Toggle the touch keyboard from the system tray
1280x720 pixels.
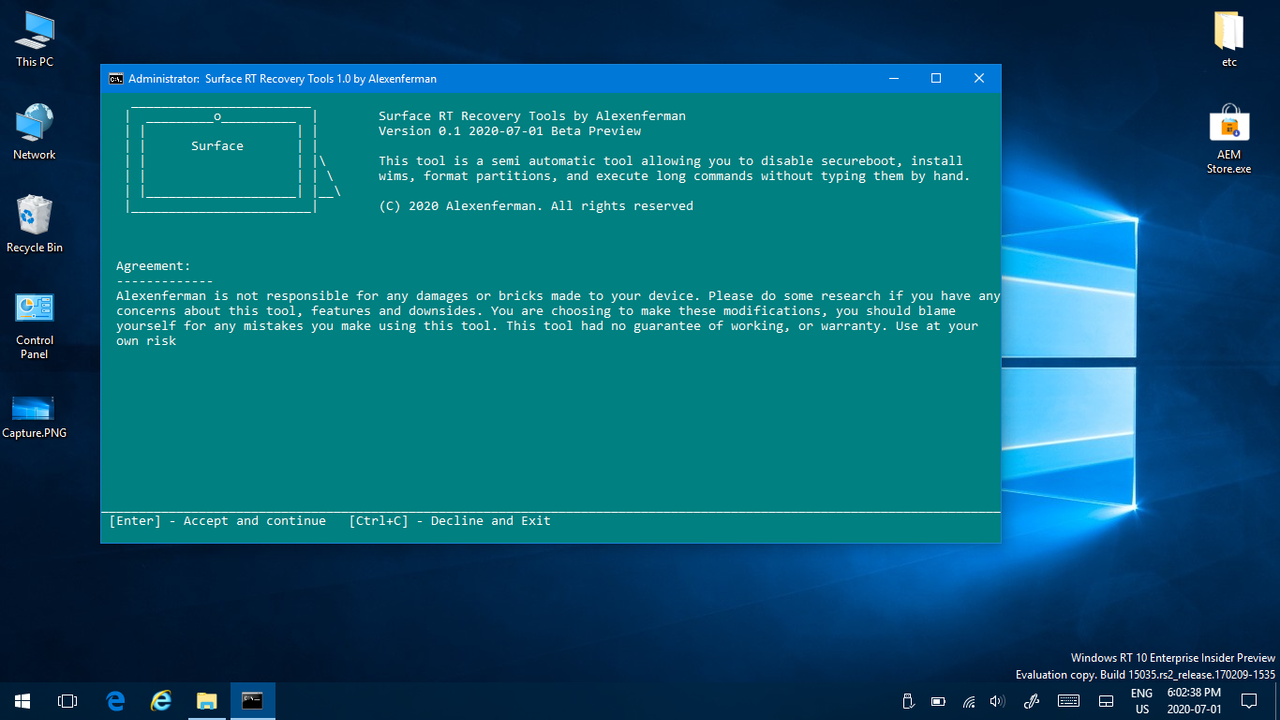[x=1068, y=701]
